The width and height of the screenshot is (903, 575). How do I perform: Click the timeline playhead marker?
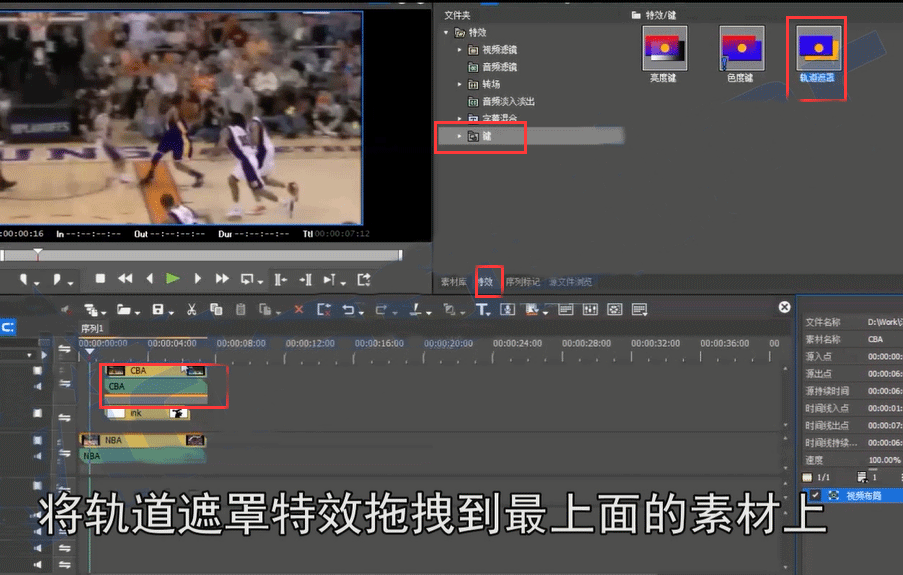(90, 350)
